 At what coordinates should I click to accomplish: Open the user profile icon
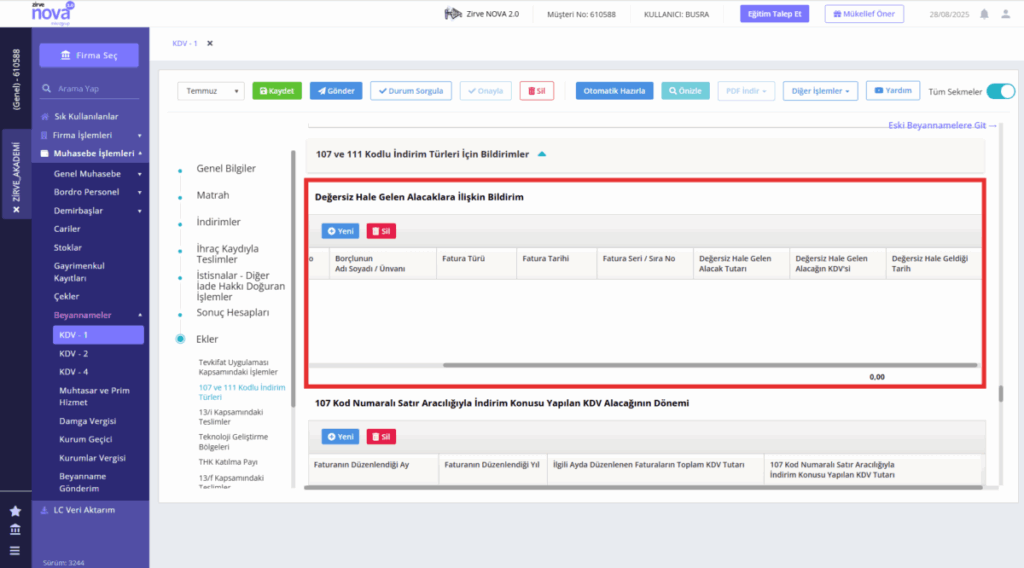point(1006,14)
